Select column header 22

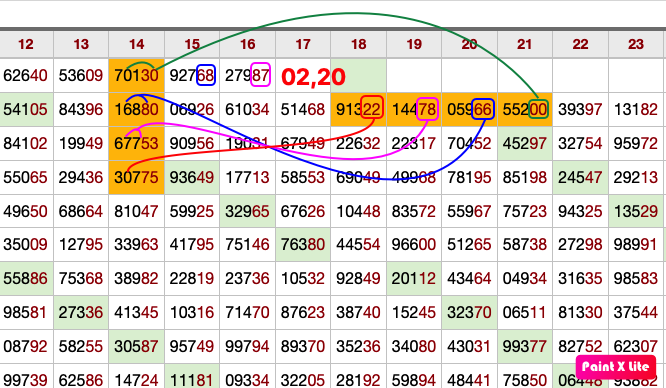click(580, 44)
